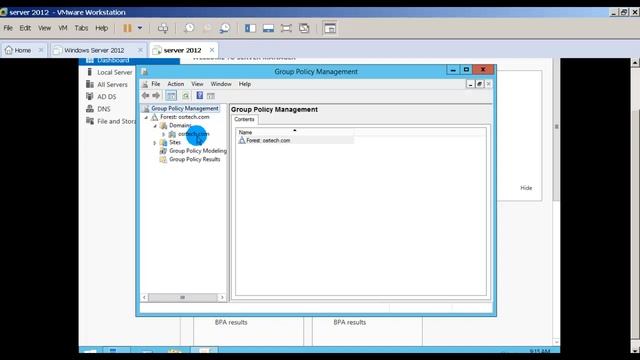Sort by the Name column header
Viewport: 640px width, 360px height.
tap(294, 132)
